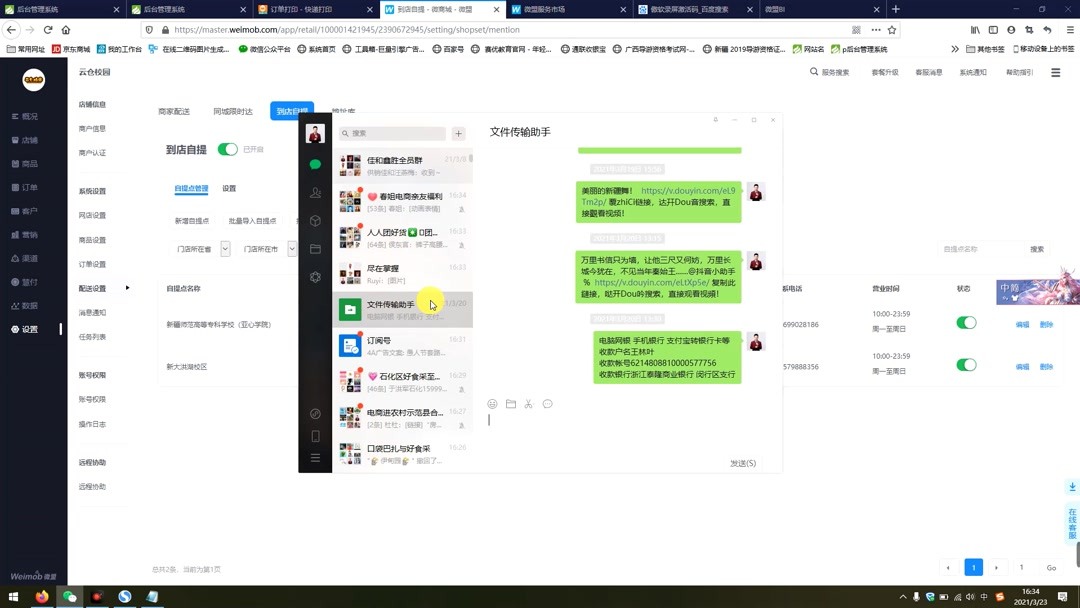Open the chat history bubble icon near the input
Image resolution: width=1080 pixels, height=608 pixels.
(547, 404)
